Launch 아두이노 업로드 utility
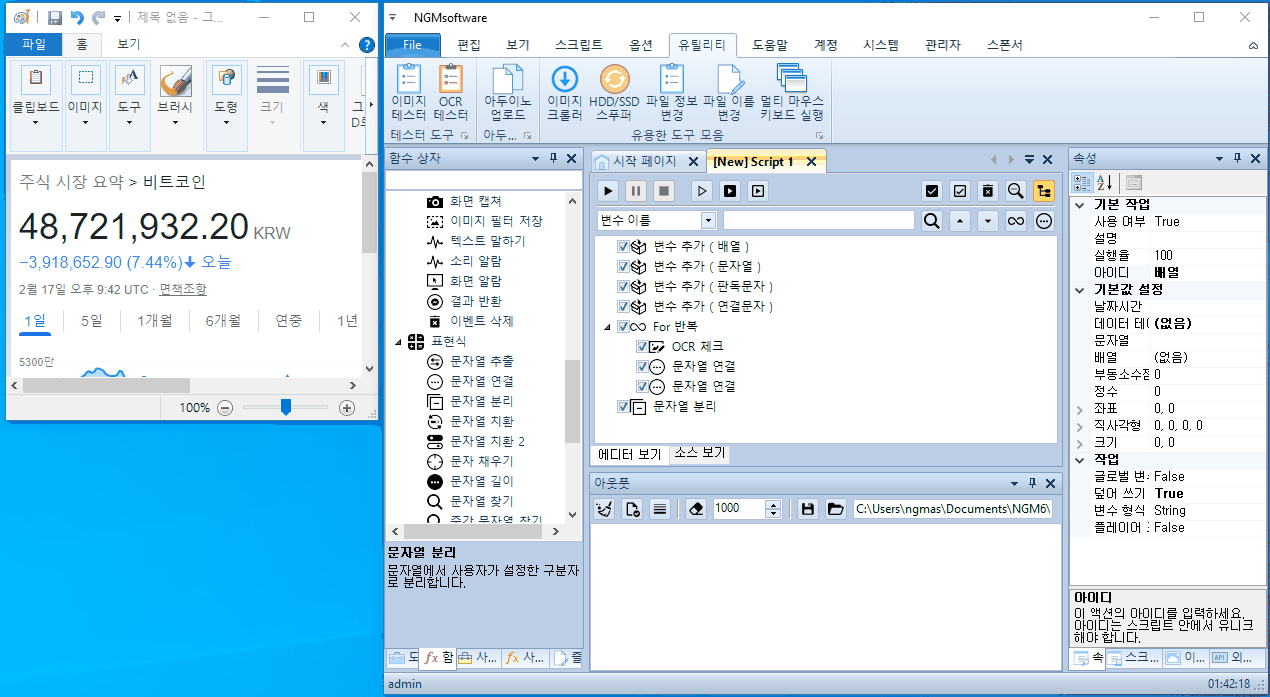The width and height of the screenshot is (1270, 697). pos(508,93)
